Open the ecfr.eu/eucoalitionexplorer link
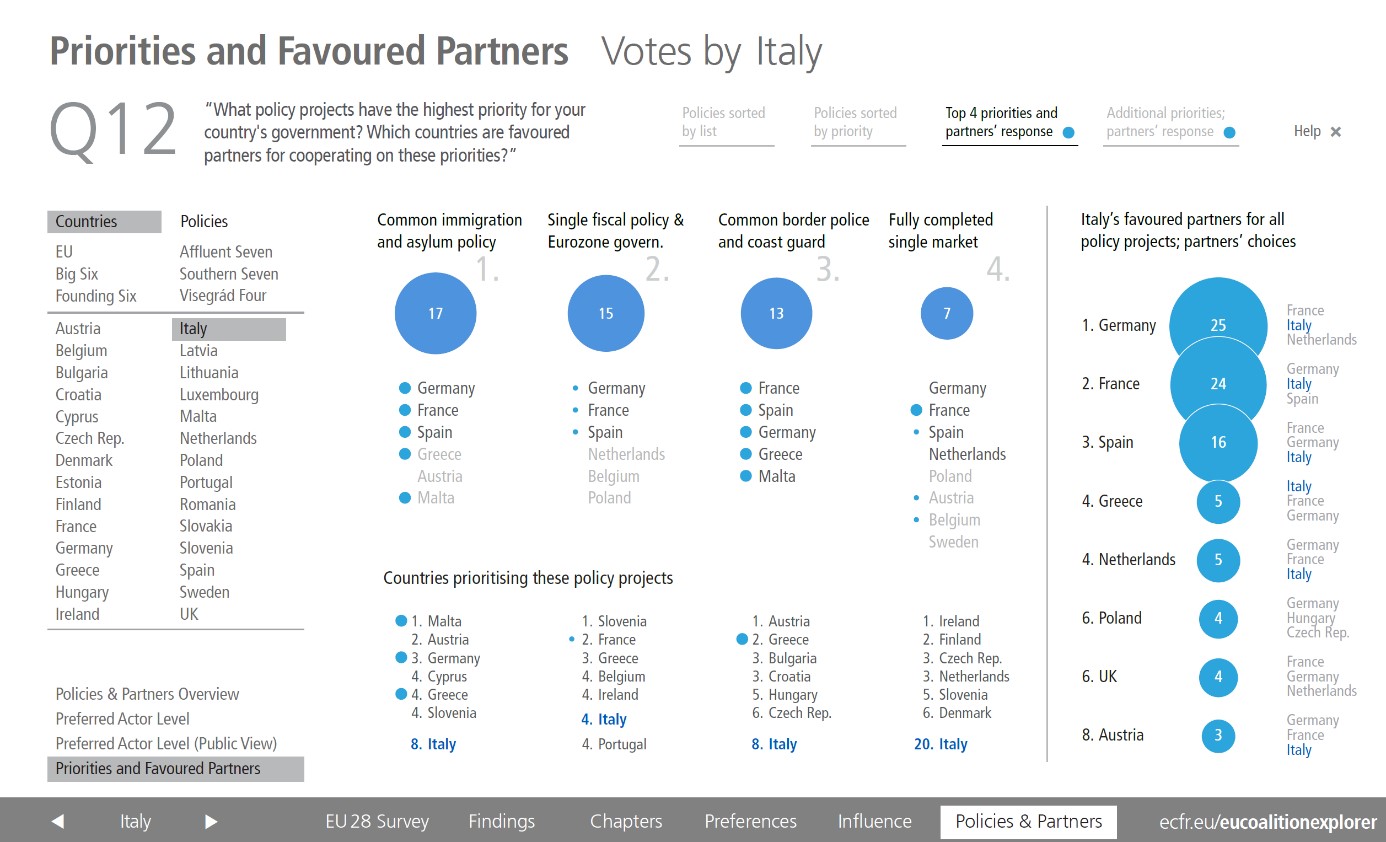Image resolution: width=1386 pixels, height=842 pixels. pos(1262,821)
